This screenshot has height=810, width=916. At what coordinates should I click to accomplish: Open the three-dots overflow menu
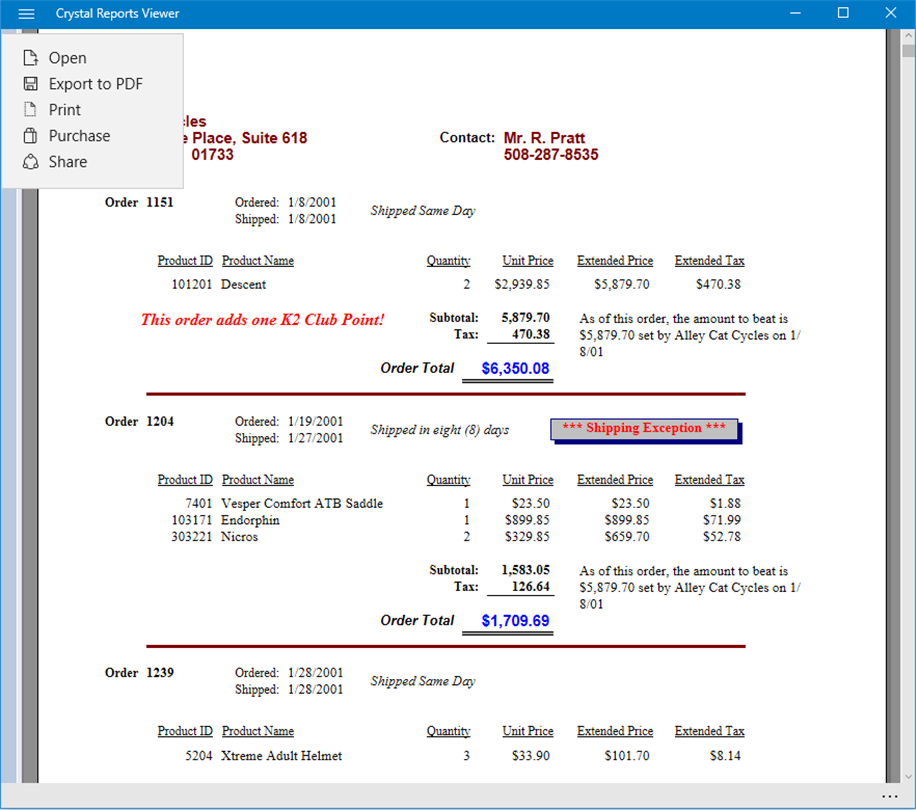tap(889, 796)
